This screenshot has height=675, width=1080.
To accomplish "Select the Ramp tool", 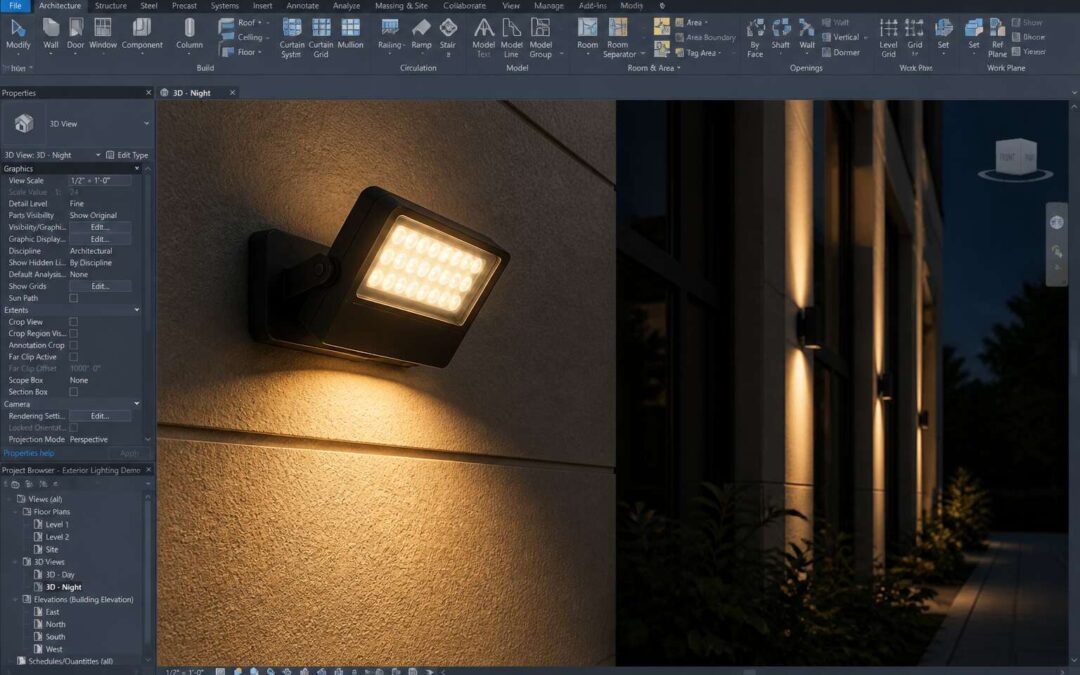I will 422,34.
